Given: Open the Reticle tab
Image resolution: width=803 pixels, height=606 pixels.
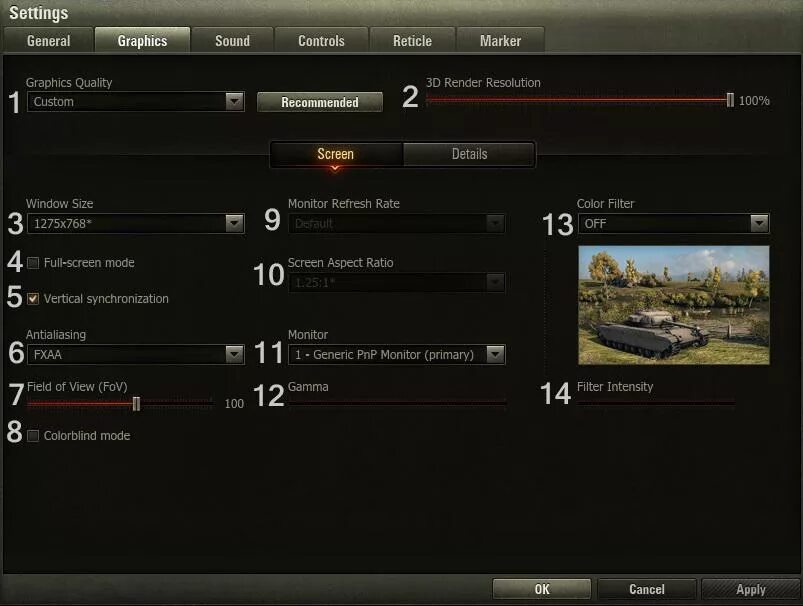Looking at the screenshot, I should pyautogui.click(x=412, y=40).
